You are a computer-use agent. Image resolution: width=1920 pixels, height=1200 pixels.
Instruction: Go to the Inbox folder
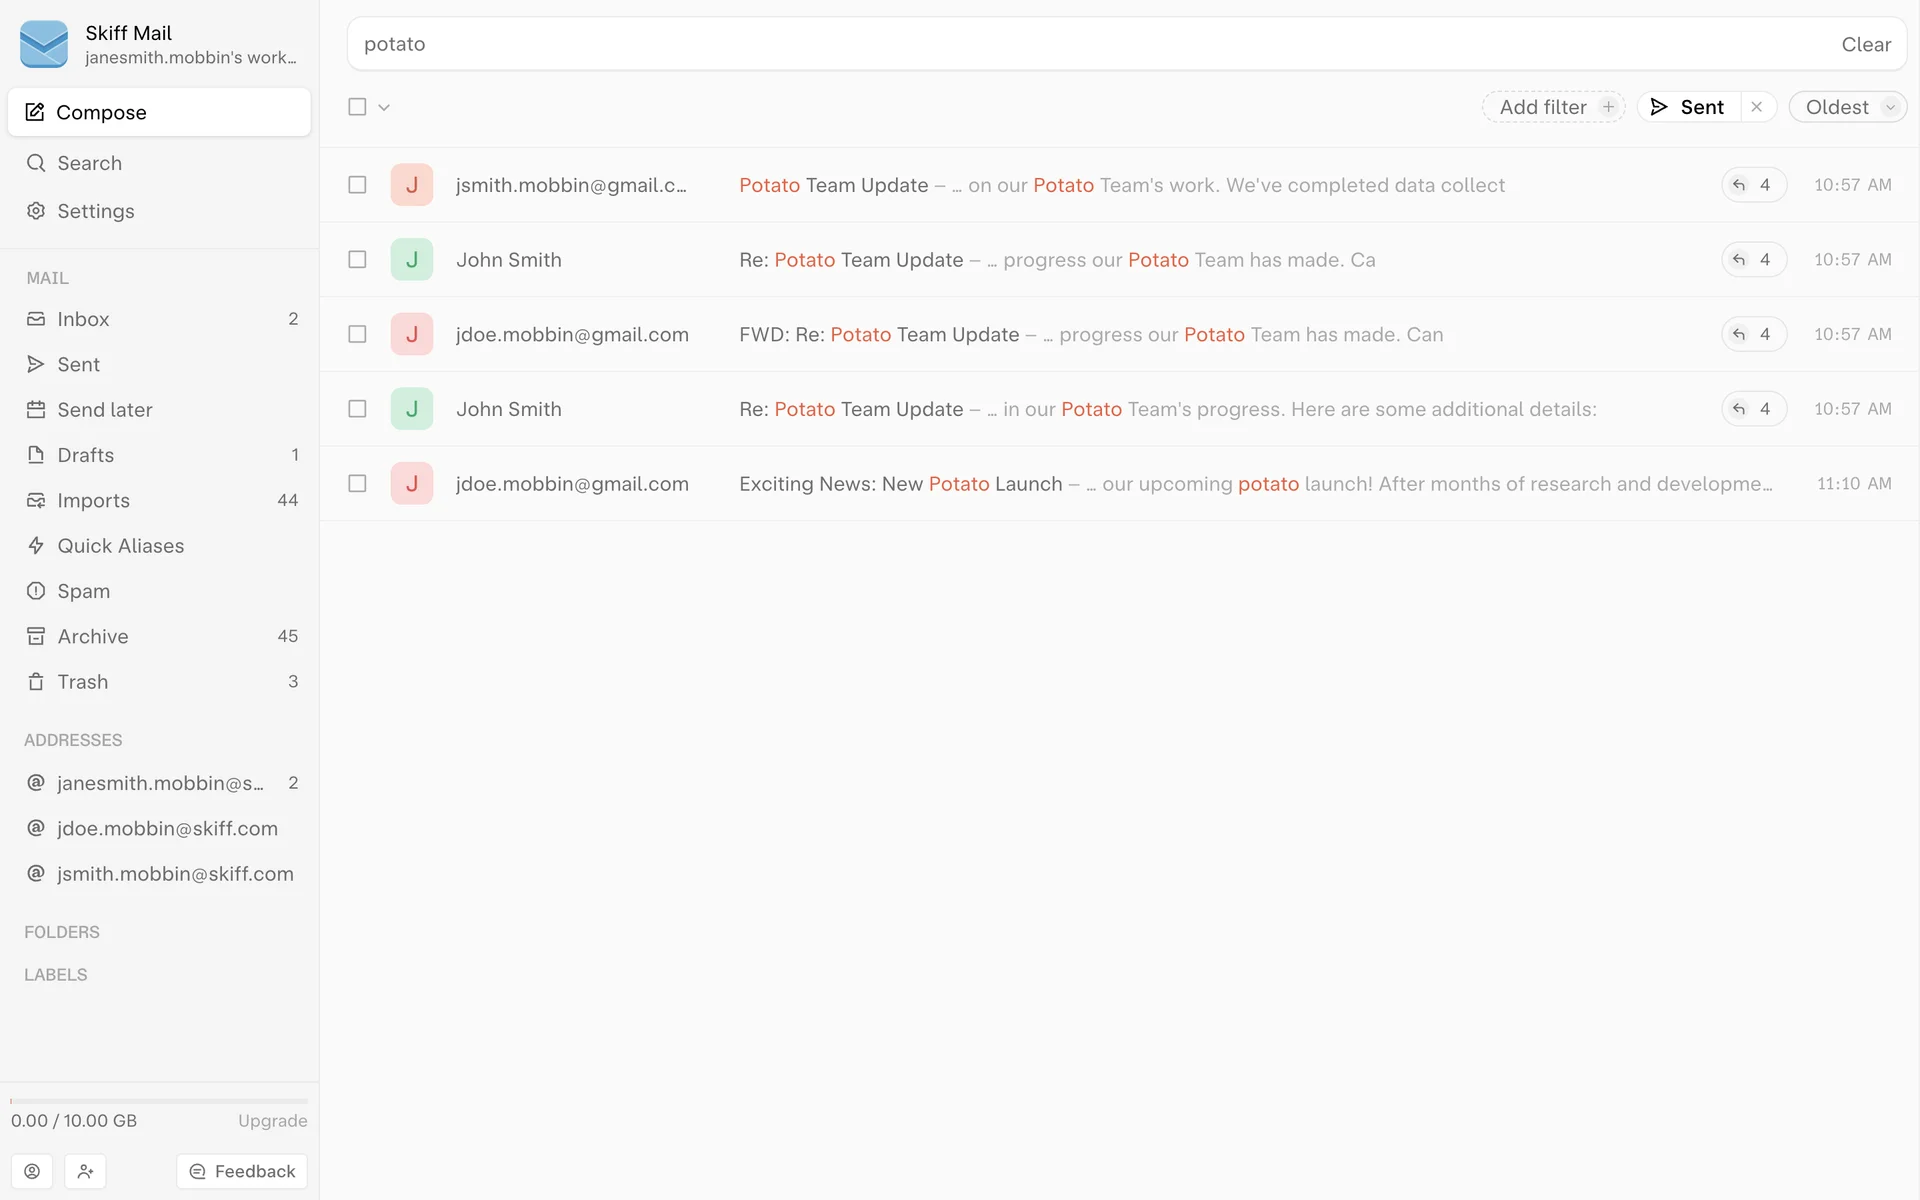point(83,319)
